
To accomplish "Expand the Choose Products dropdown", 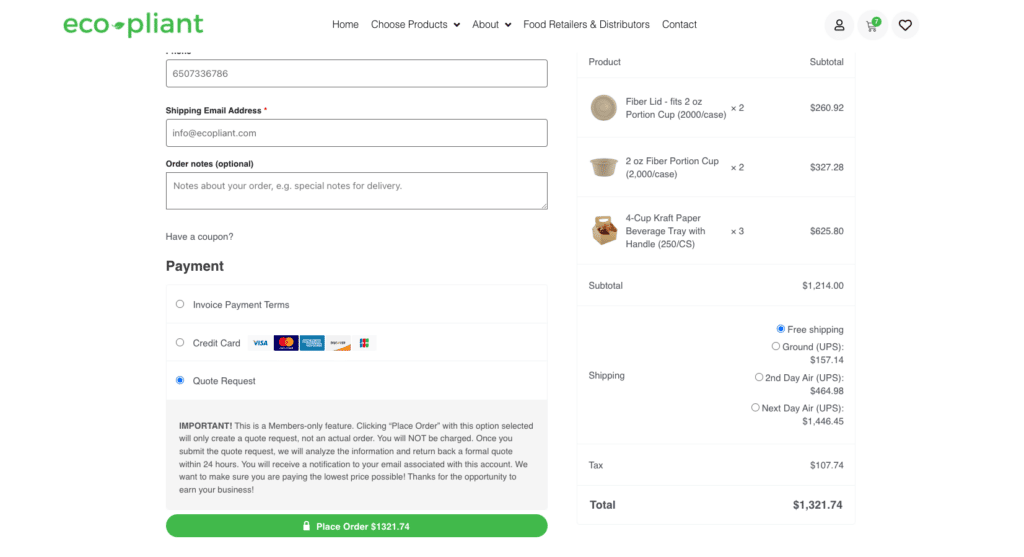I will (x=415, y=25).
